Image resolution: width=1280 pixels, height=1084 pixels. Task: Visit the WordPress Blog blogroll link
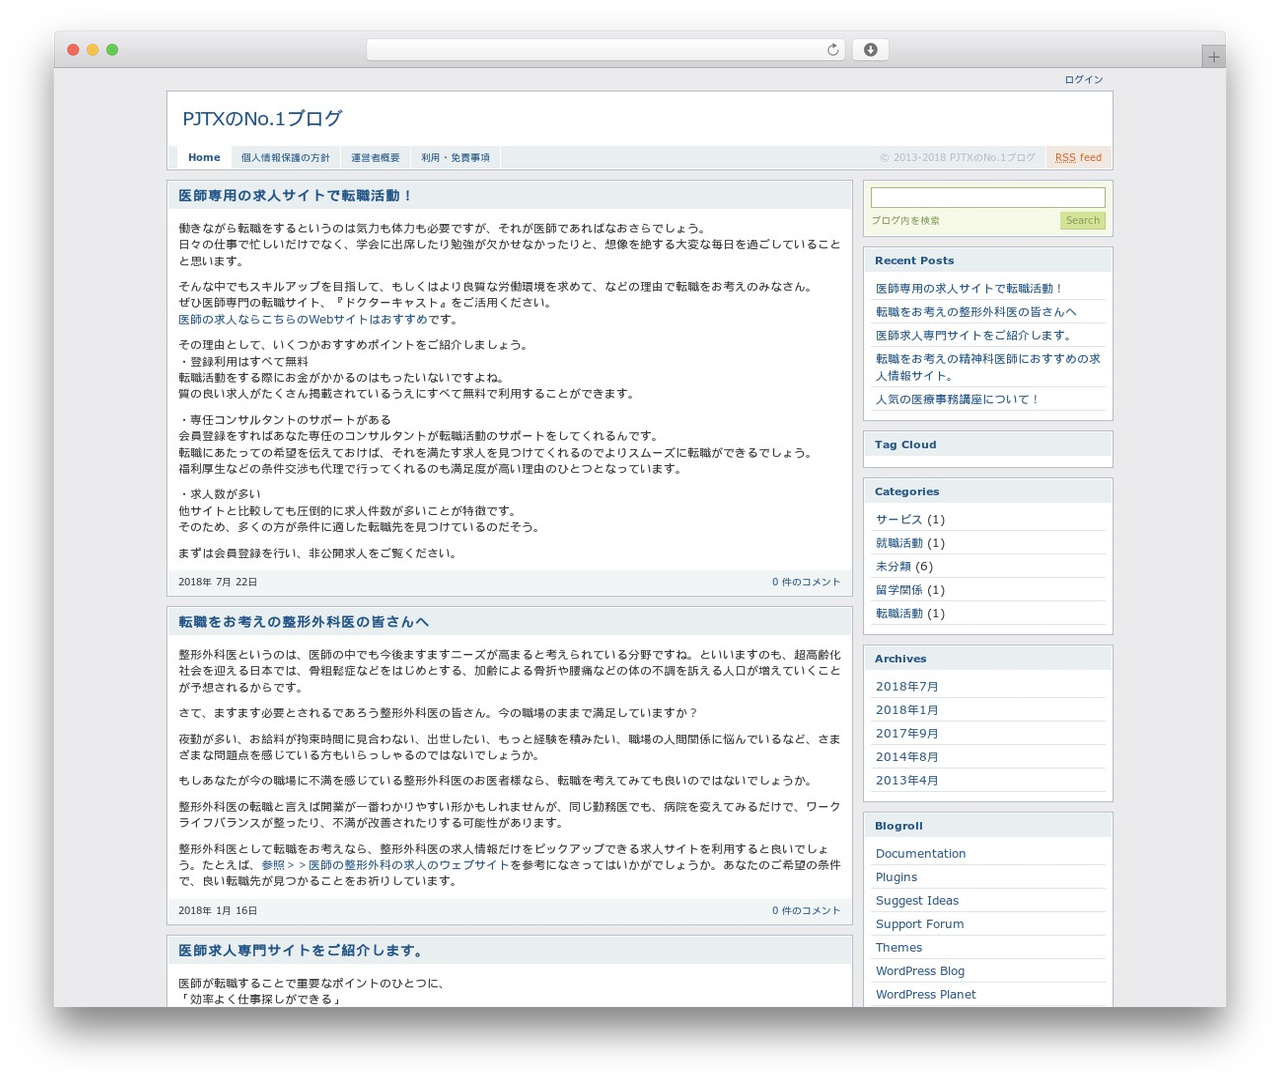point(920,972)
